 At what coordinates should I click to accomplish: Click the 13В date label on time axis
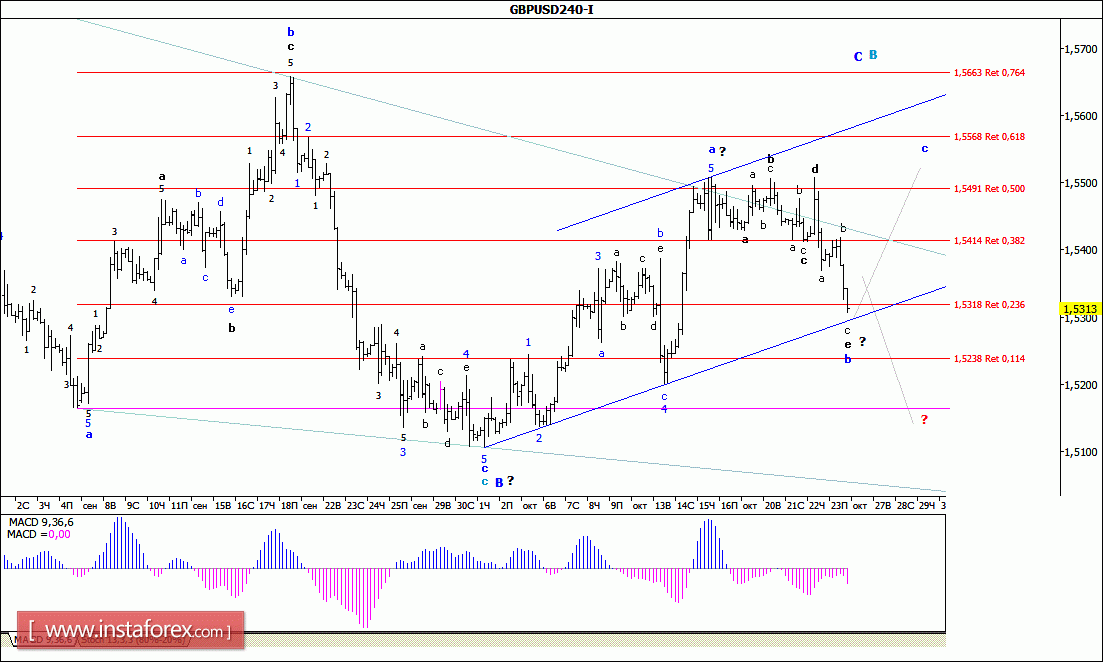pos(663,506)
